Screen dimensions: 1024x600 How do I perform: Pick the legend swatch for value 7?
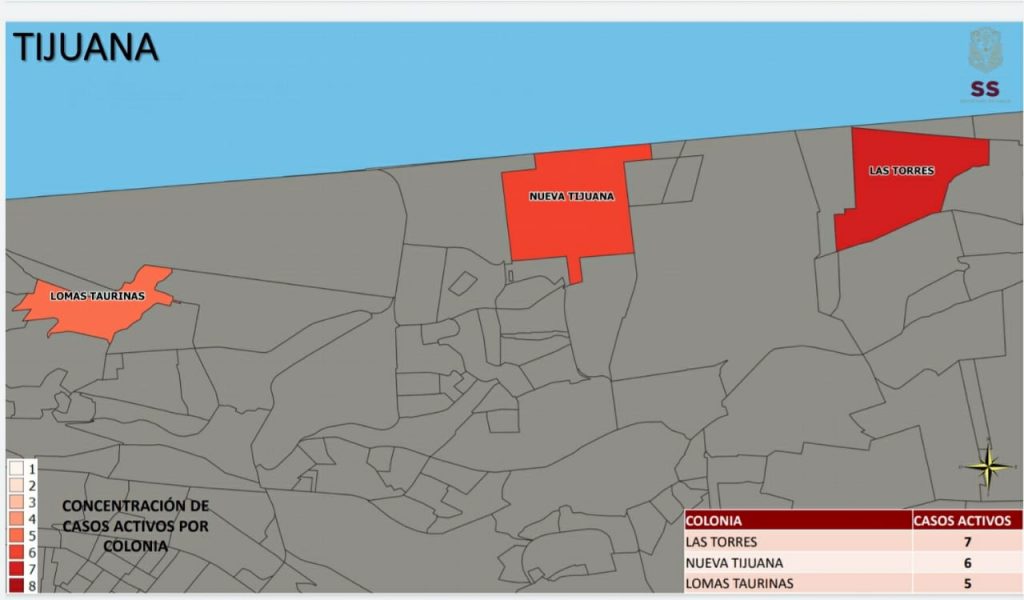pos(16,569)
